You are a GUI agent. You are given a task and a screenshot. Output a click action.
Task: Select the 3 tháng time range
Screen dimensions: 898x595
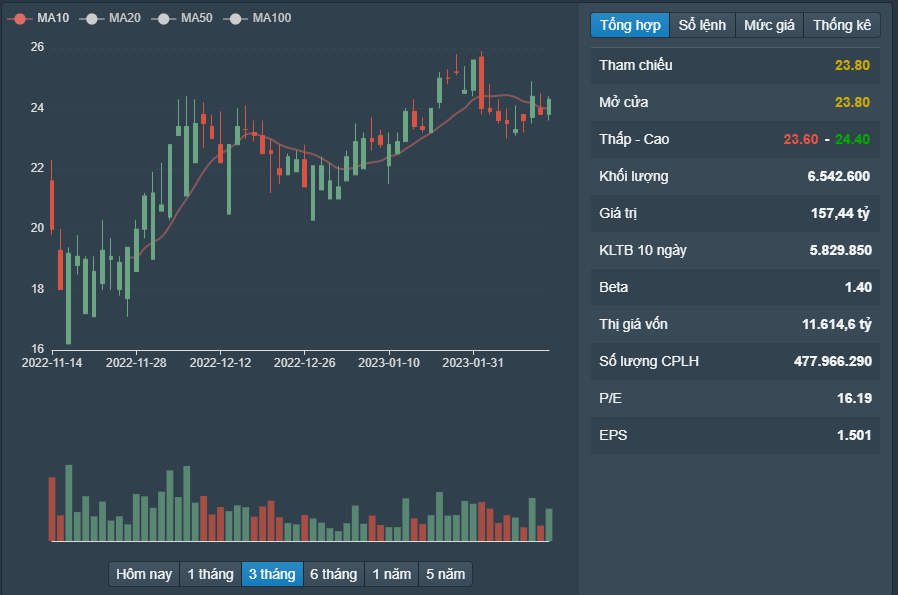point(272,574)
